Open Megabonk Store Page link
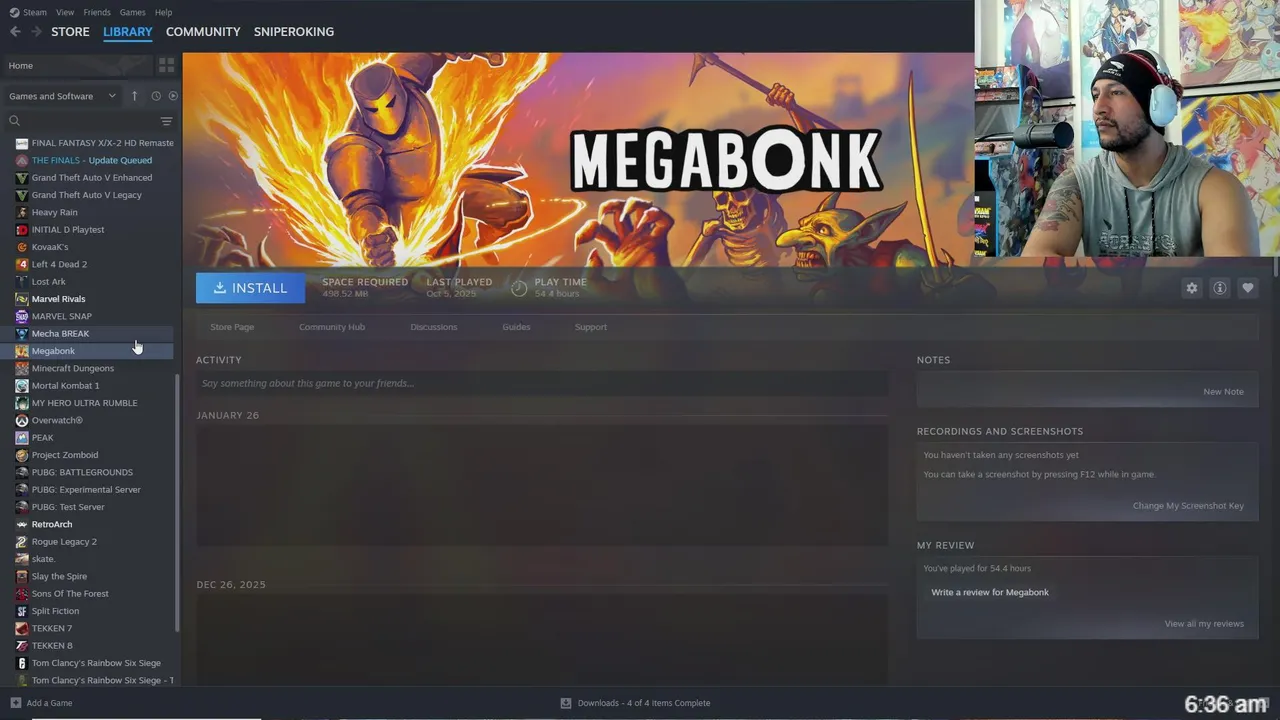Viewport: 1280px width, 720px height. (232, 327)
